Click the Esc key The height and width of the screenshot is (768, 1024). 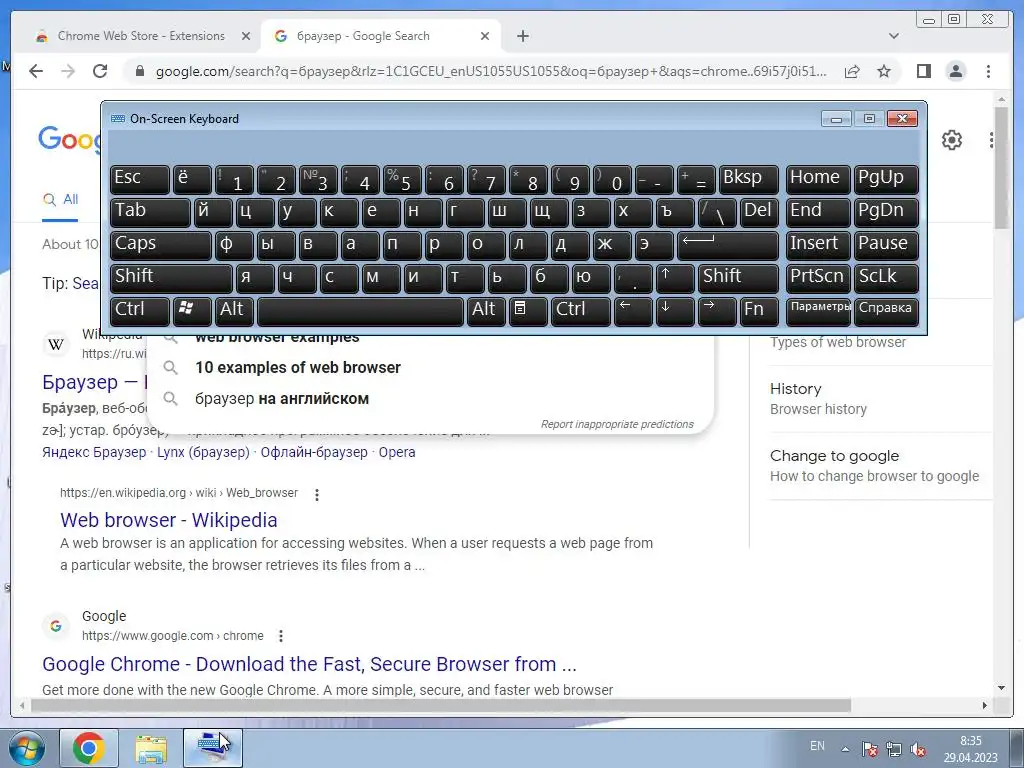(x=139, y=178)
